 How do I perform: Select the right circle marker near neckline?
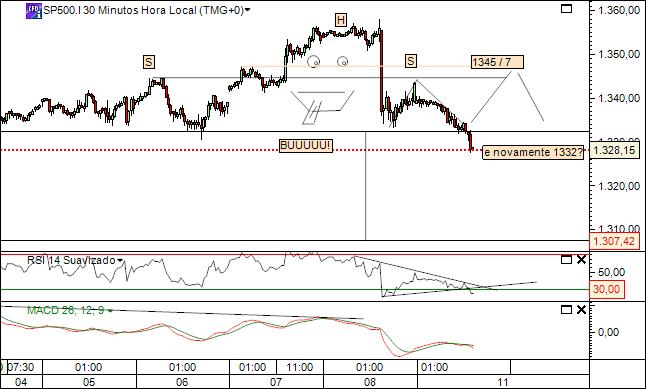(342, 62)
